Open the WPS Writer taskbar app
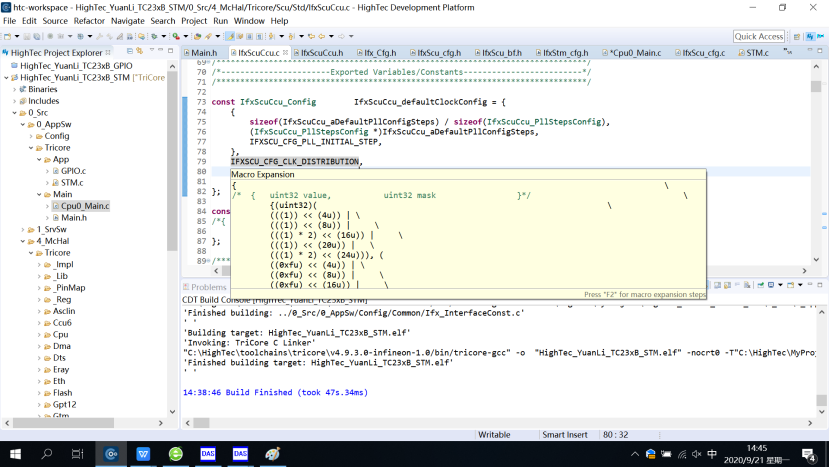This screenshot has height=467, width=830. pyautogui.click(x=143, y=454)
